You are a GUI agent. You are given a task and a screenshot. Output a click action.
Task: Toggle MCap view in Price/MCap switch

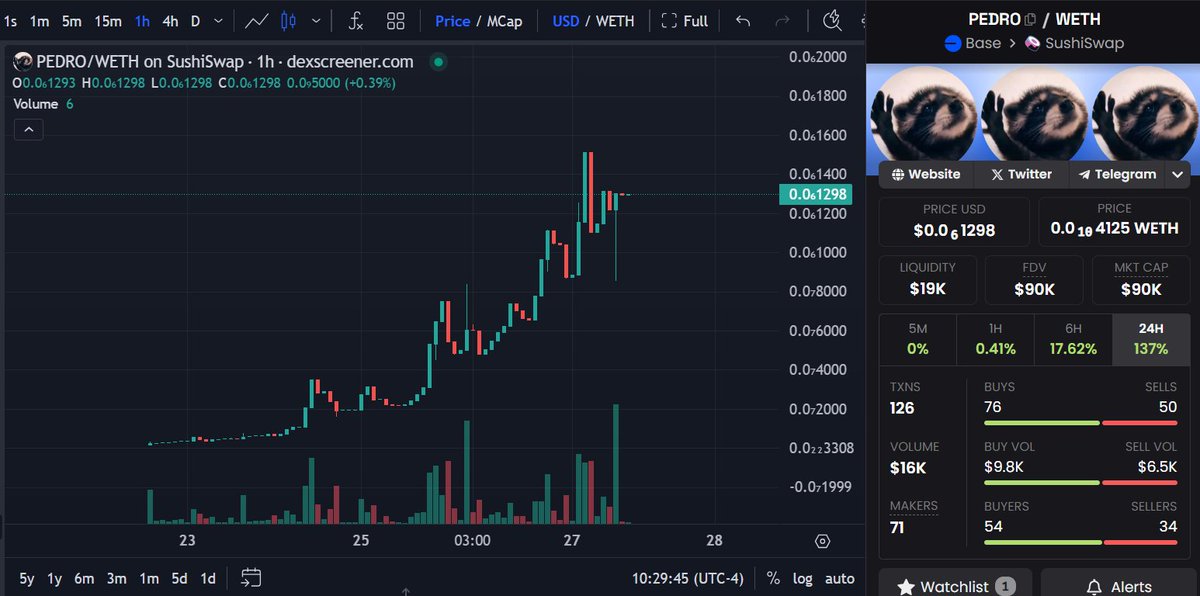click(504, 20)
